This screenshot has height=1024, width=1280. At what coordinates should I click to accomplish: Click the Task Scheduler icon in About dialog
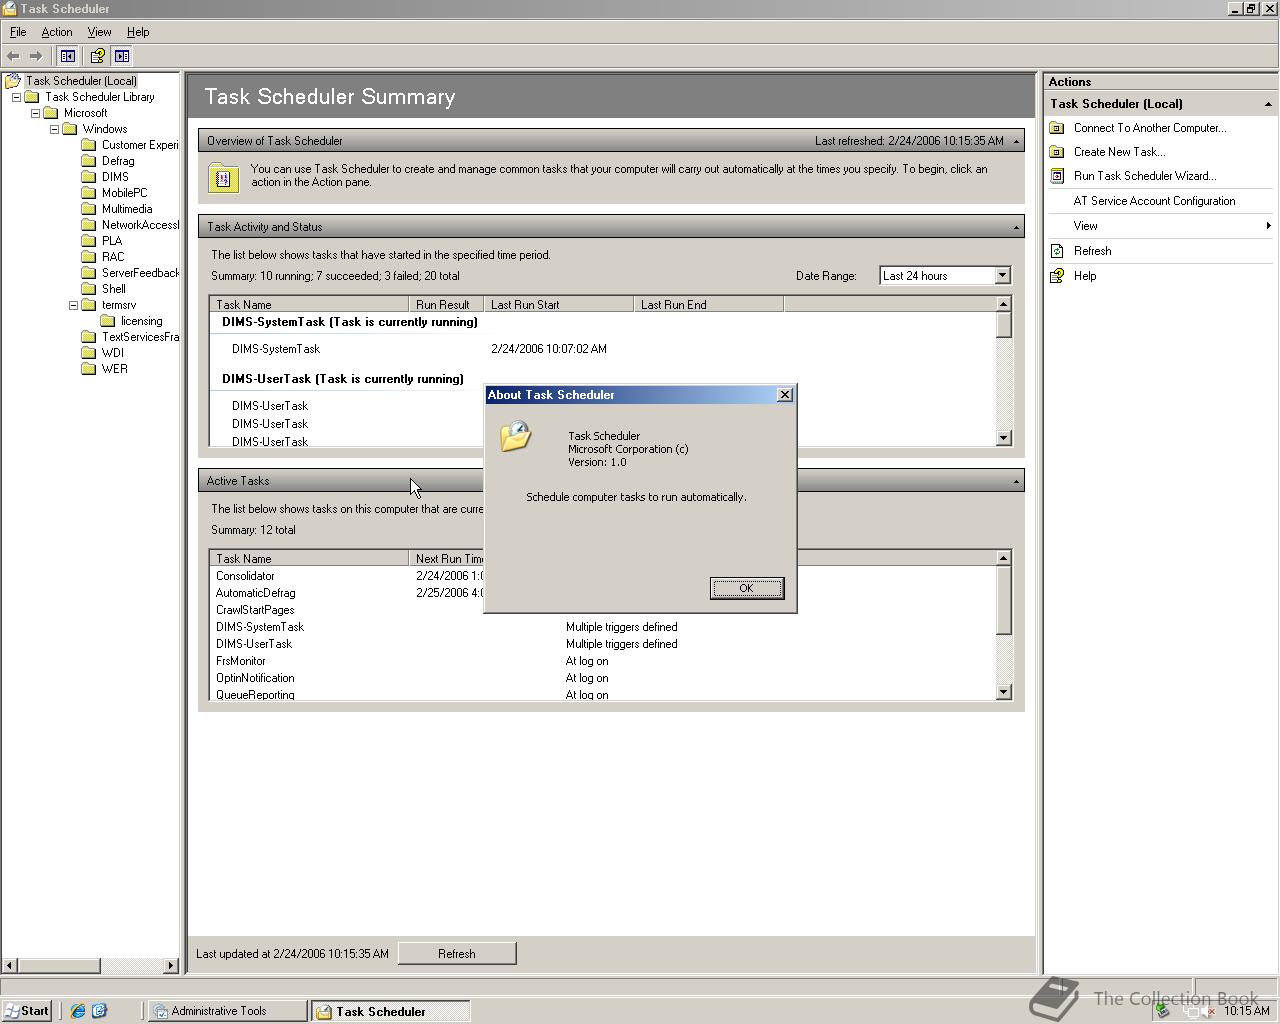516,436
